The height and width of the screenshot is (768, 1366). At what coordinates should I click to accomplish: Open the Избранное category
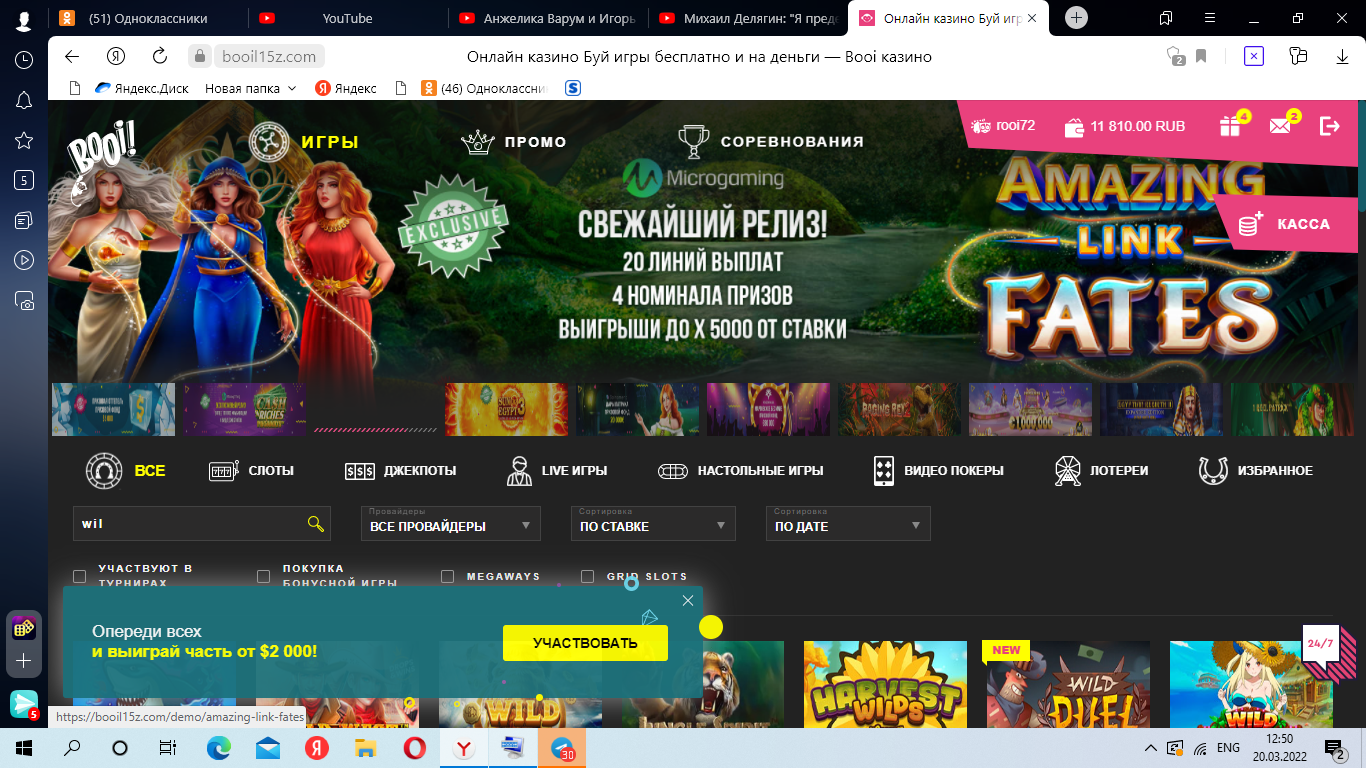pyautogui.click(x=1256, y=470)
